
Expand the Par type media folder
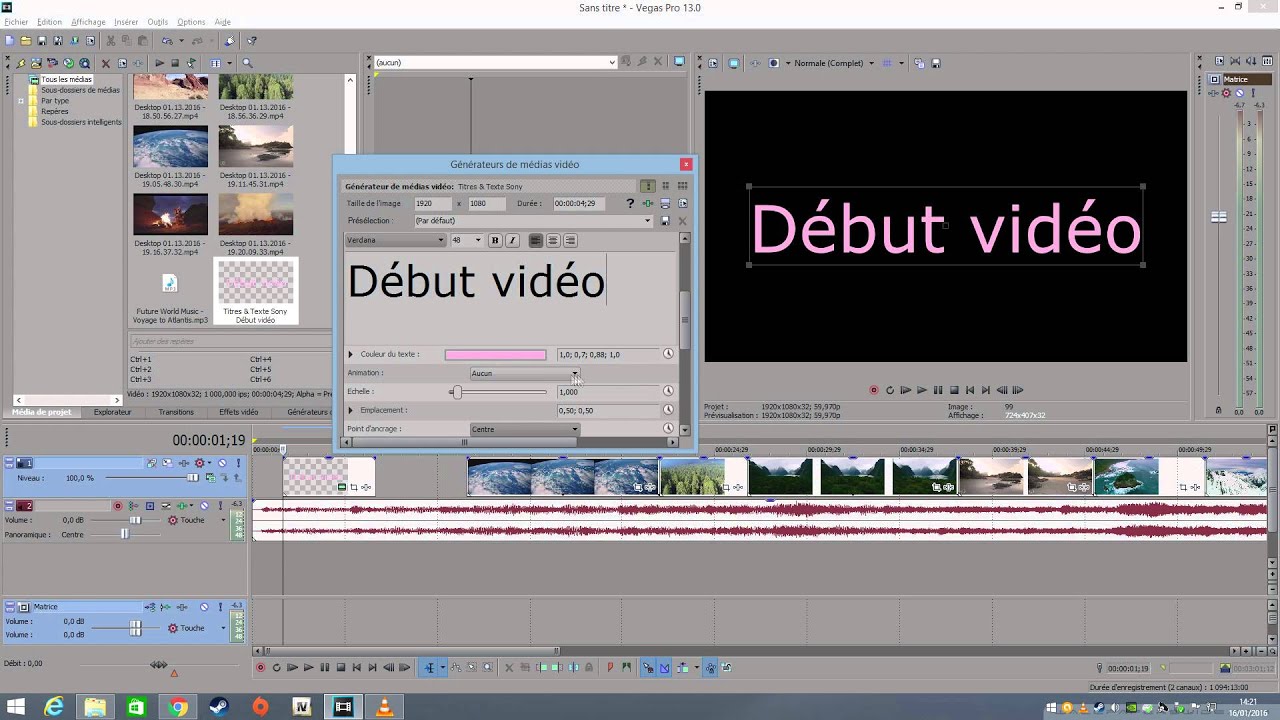pyautogui.click(x=20, y=101)
